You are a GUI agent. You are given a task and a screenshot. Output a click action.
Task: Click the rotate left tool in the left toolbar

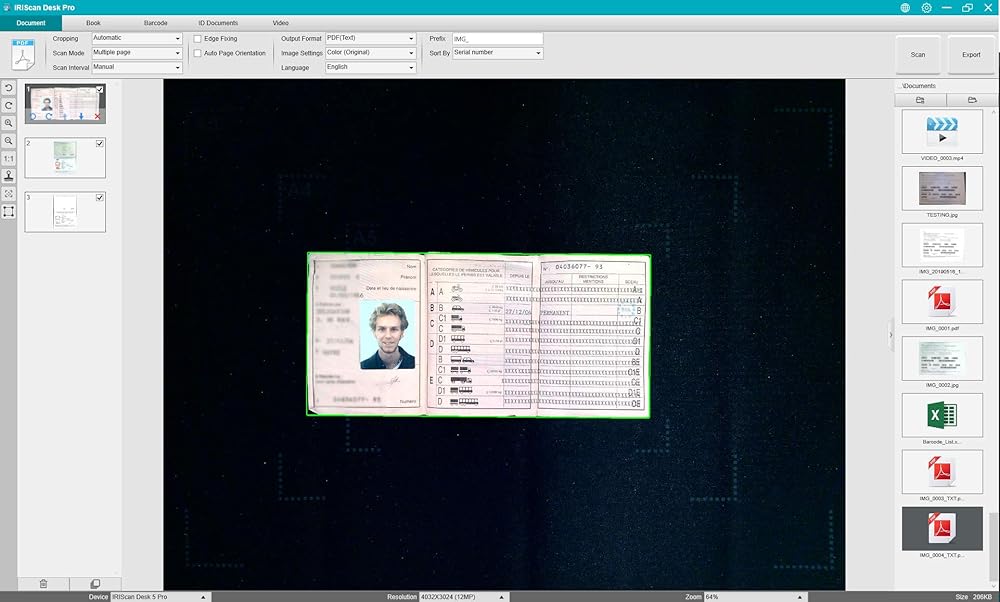[x=9, y=88]
